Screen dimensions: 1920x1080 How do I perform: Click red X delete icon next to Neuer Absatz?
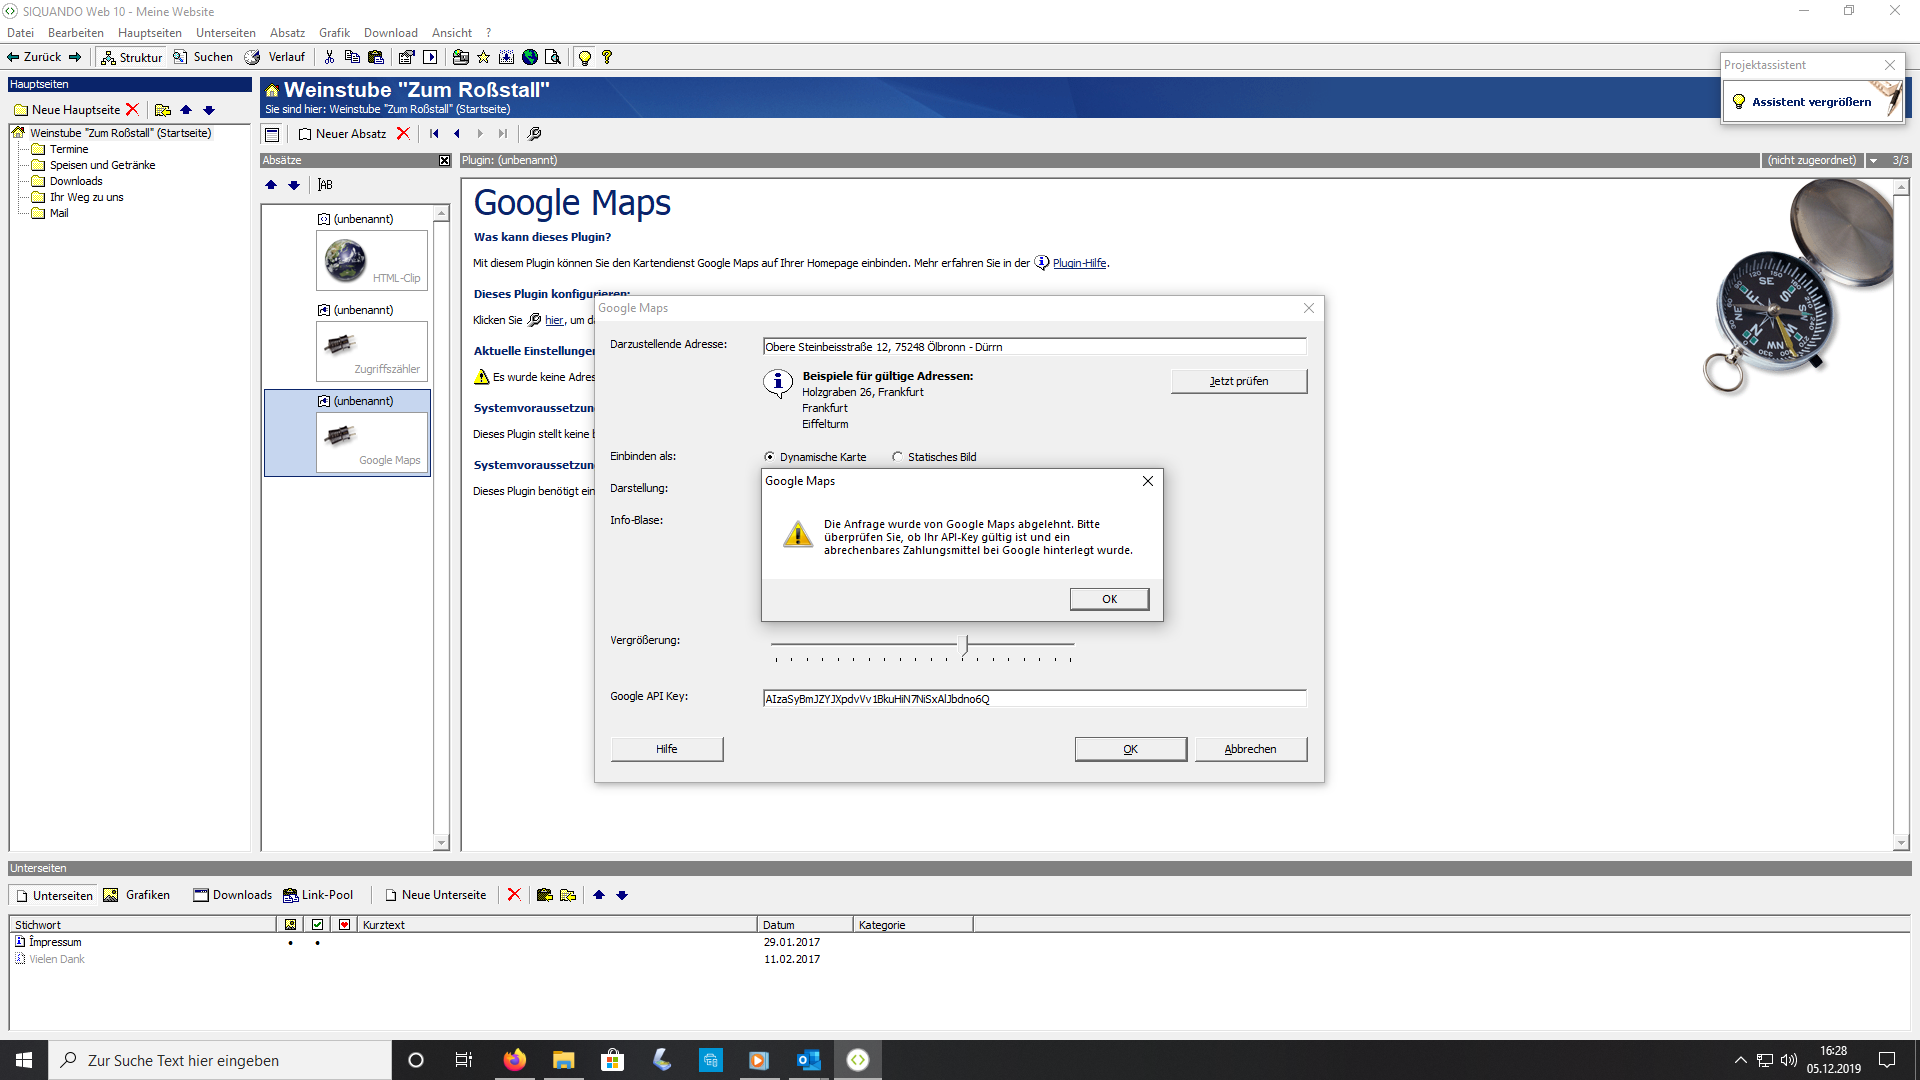coord(403,133)
